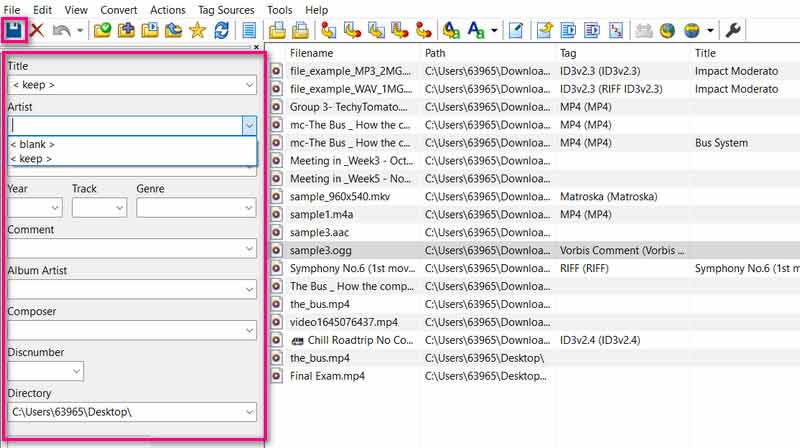Click the Select all files list icon
This screenshot has width=800, height=448.
249,31
